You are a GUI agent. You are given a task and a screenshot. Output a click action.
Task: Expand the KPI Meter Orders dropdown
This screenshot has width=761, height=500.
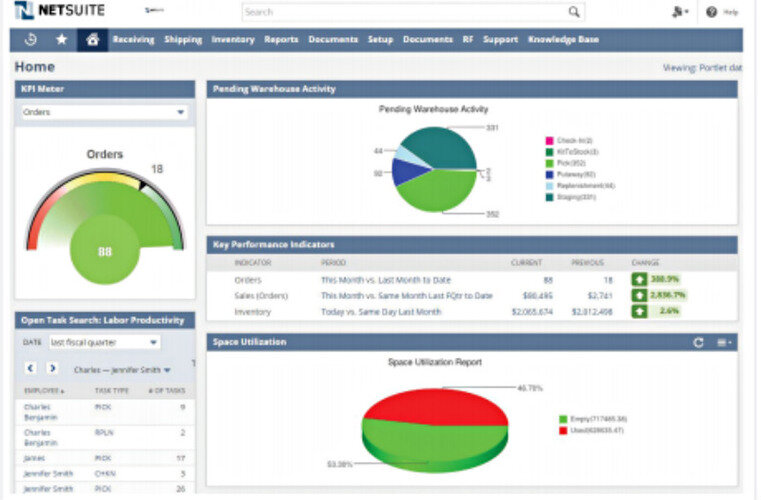click(x=181, y=112)
